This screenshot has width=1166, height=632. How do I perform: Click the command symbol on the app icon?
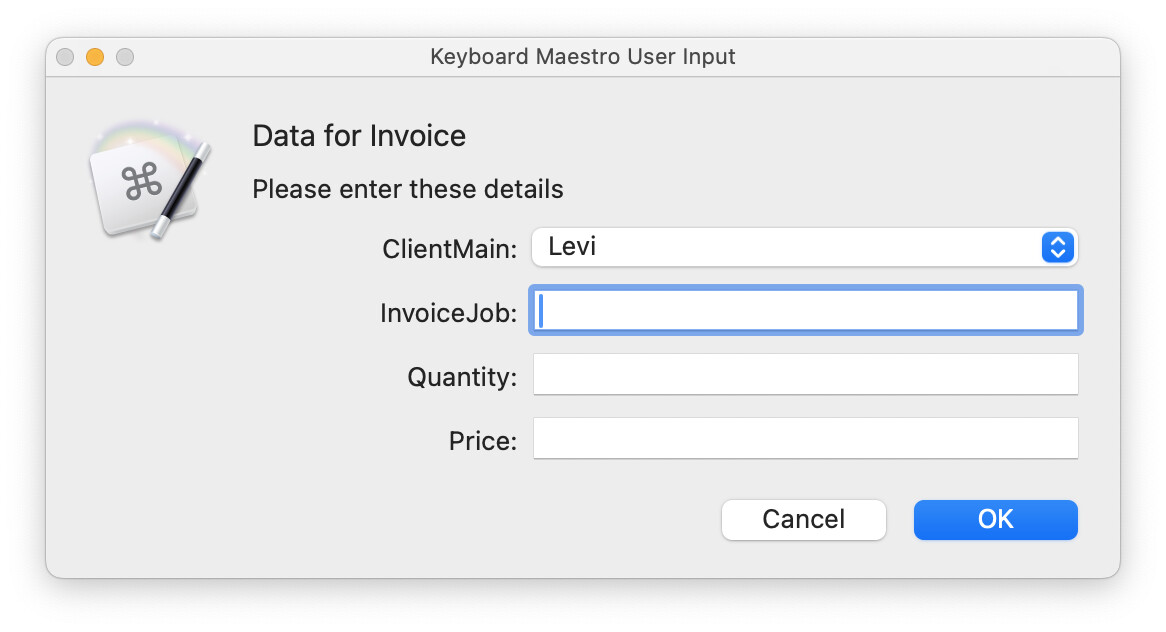coord(141,184)
